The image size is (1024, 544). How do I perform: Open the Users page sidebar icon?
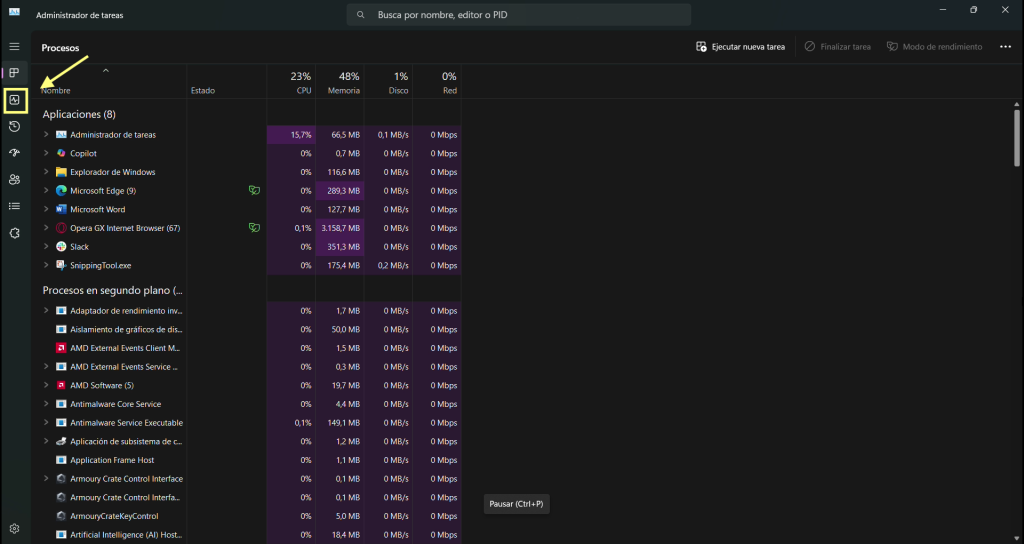pos(14,180)
